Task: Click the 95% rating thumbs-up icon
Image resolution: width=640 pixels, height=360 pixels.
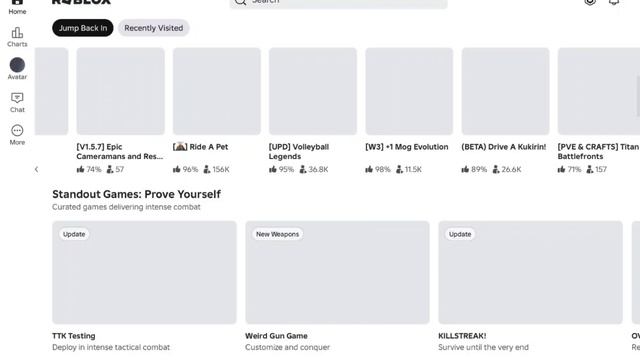Action: [x=273, y=169]
